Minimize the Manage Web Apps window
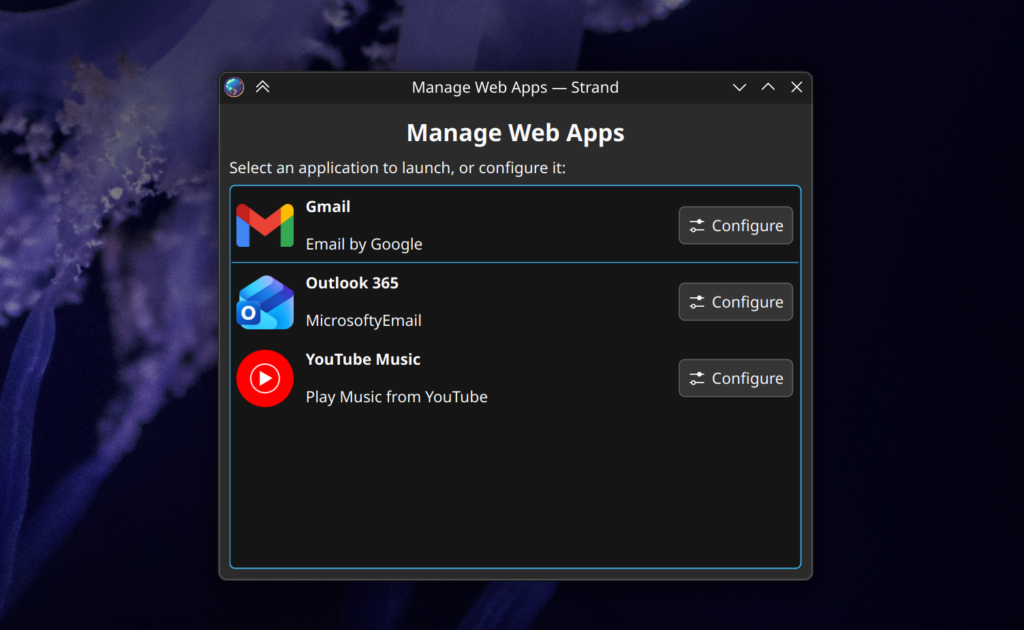This screenshot has height=630, width=1024. pyautogui.click(x=739, y=87)
